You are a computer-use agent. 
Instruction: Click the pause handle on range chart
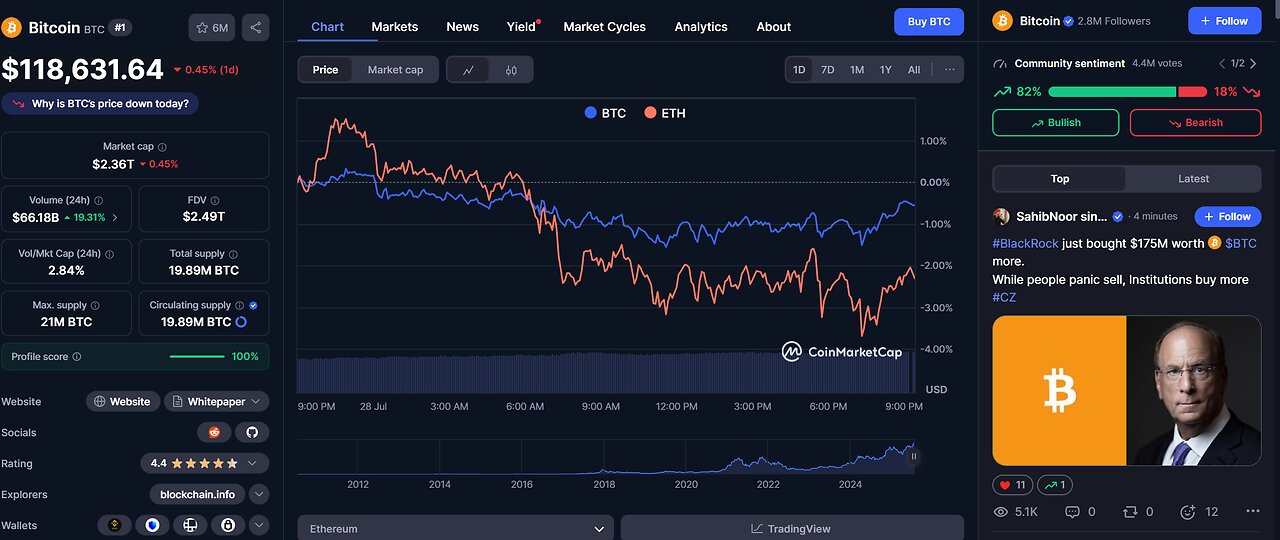(x=913, y=456)
